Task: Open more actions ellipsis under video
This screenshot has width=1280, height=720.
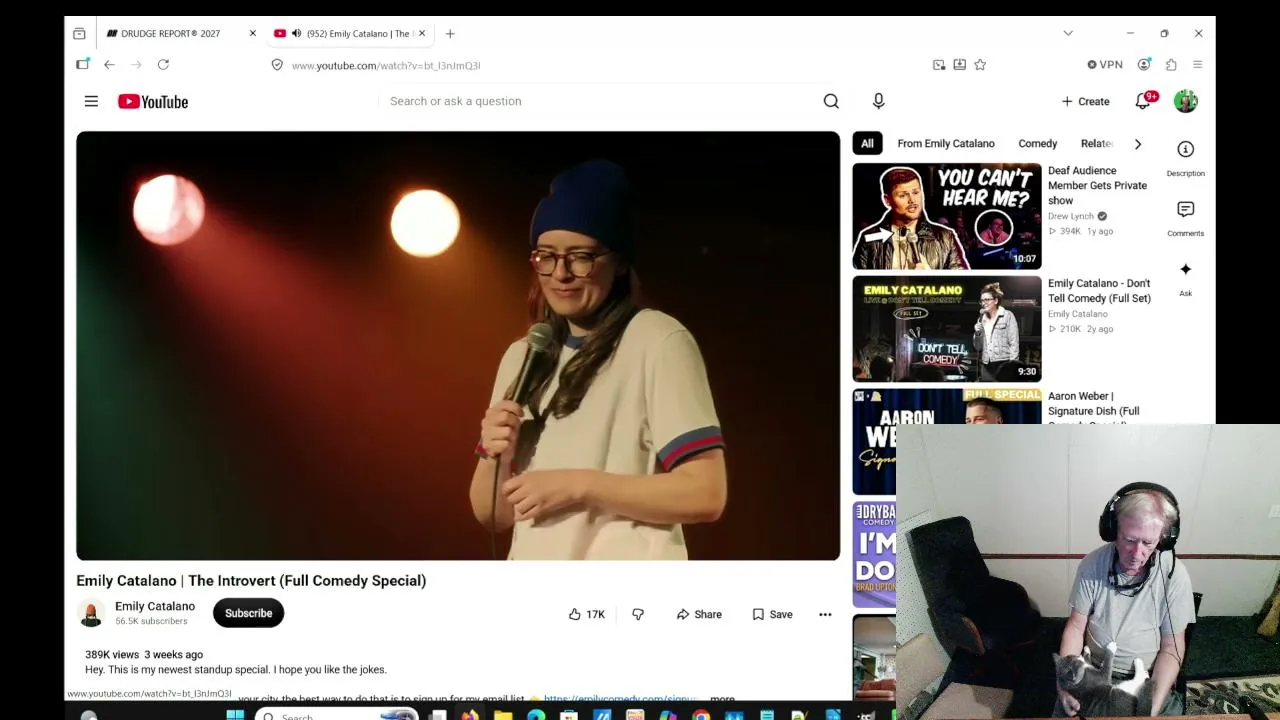Action: pos(825,614)
